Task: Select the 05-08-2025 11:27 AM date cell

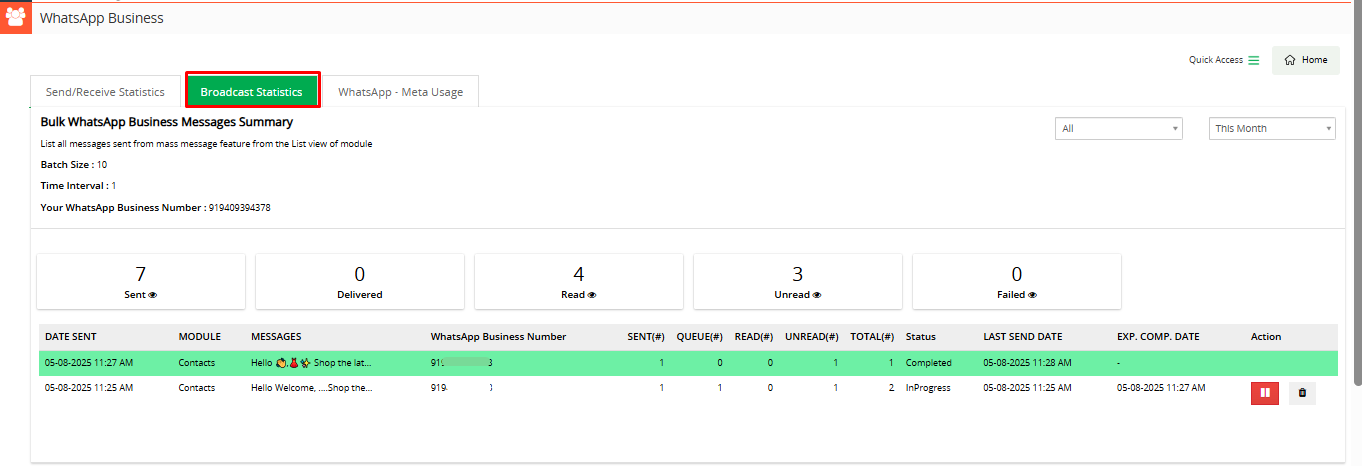Action: (89, 363)
